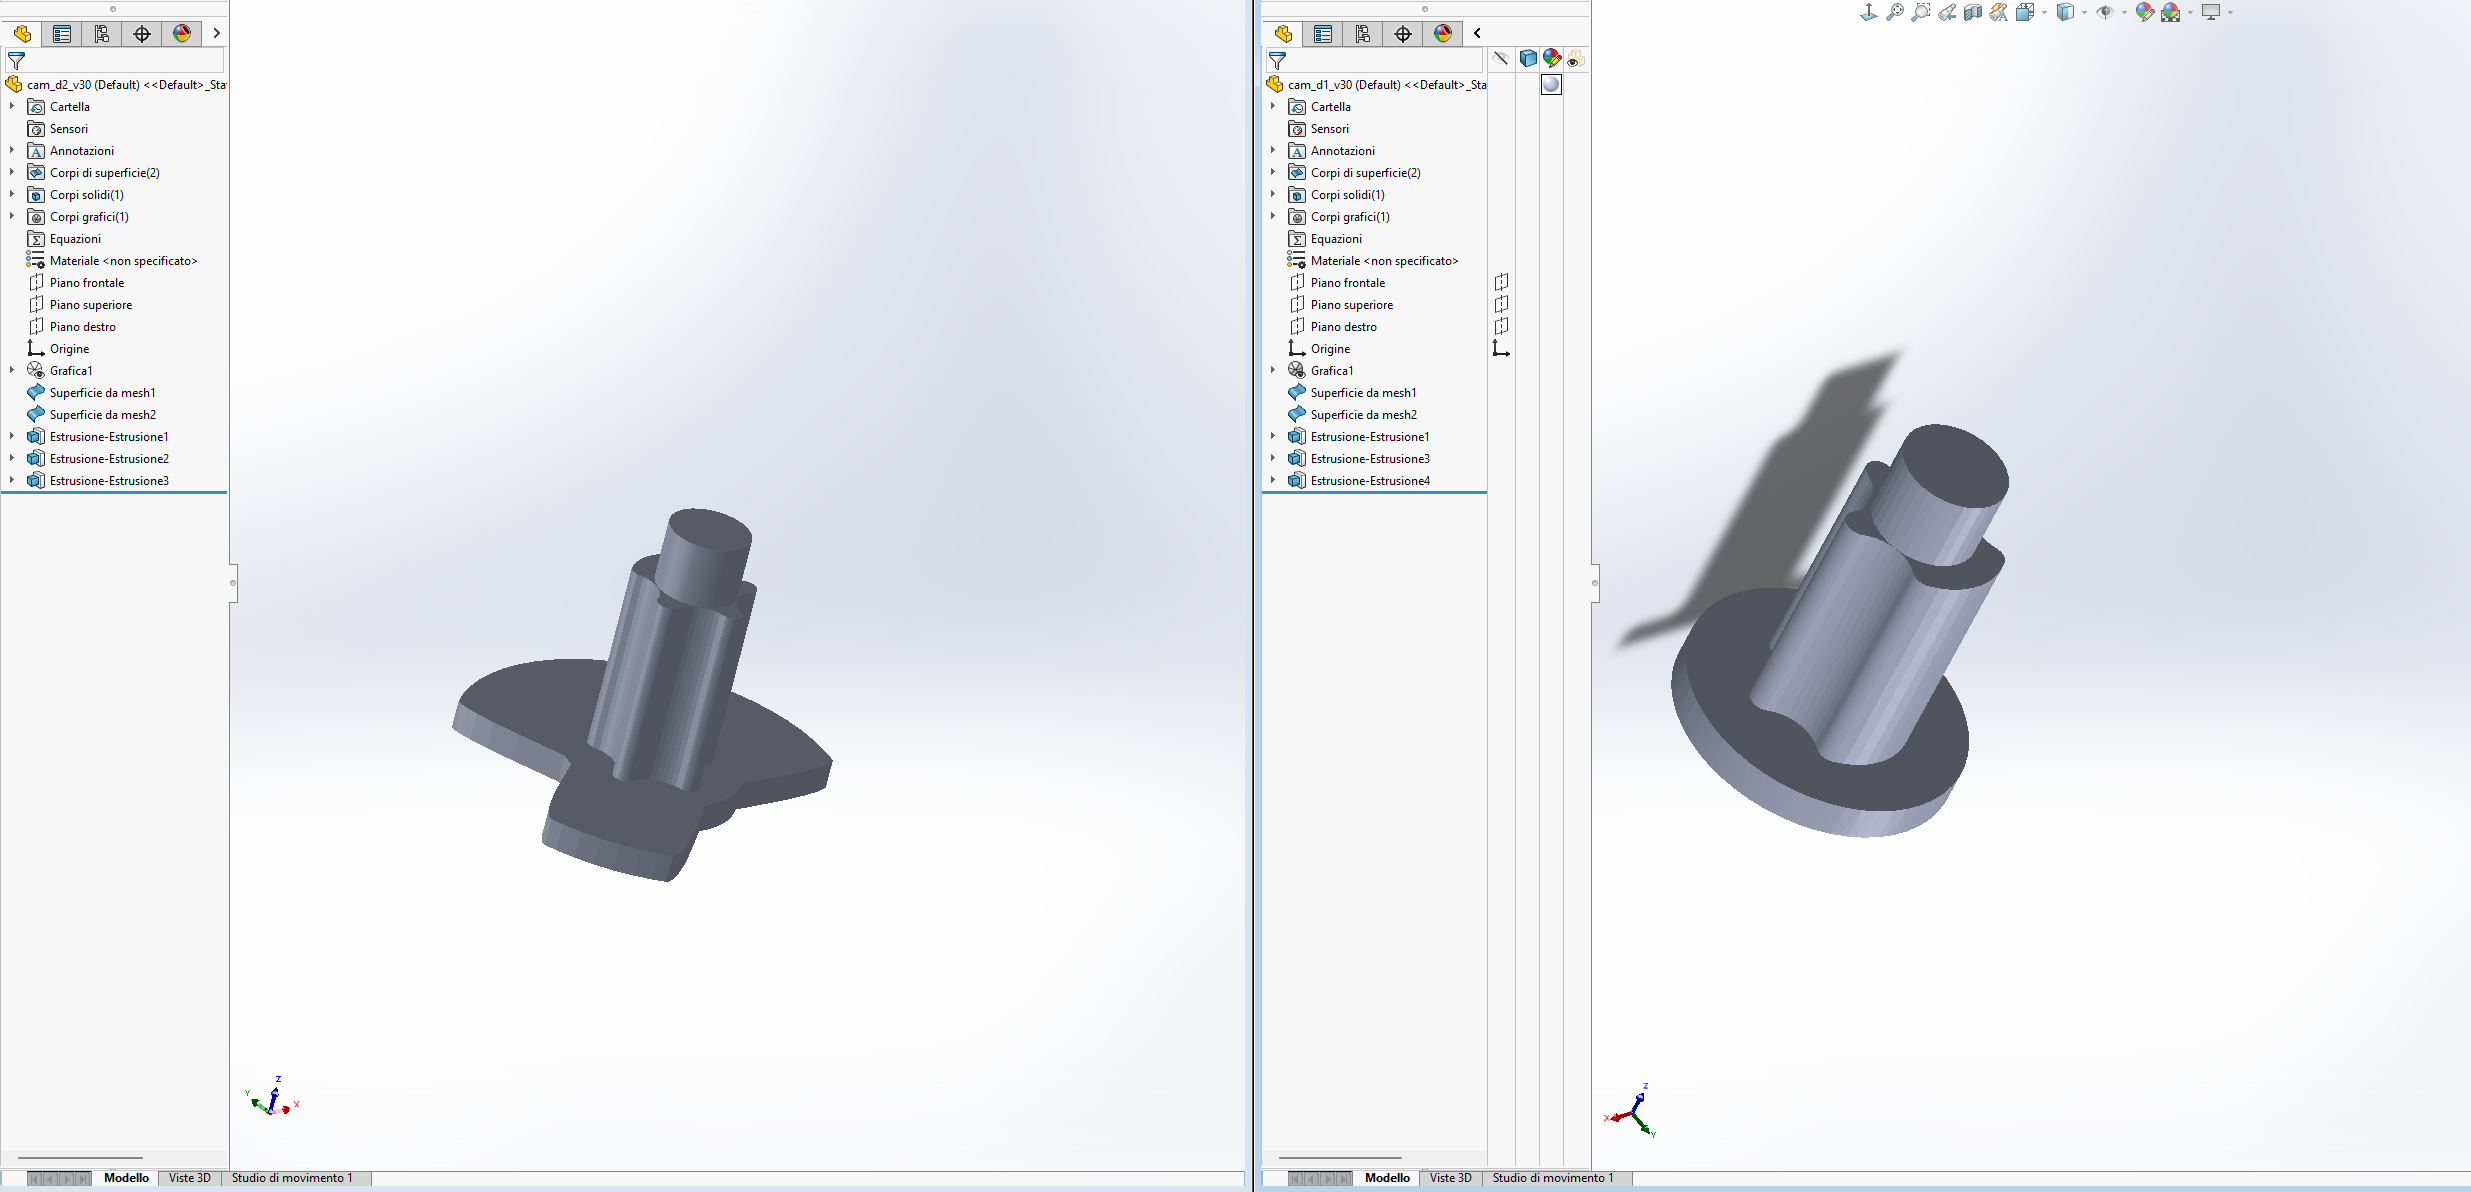This screenshot has width=2471, height=1192.
Task: Open the Apply Scene dropdown arrow
Action: pos(2190,12)
